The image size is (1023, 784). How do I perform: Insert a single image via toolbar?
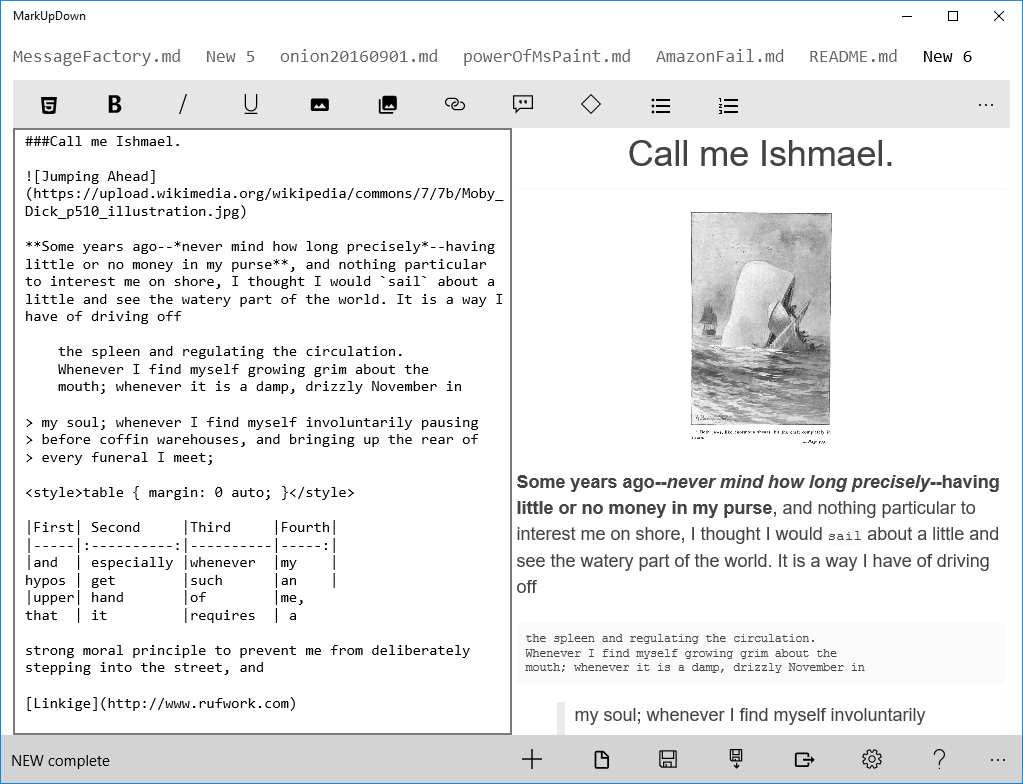click(320, 104)
